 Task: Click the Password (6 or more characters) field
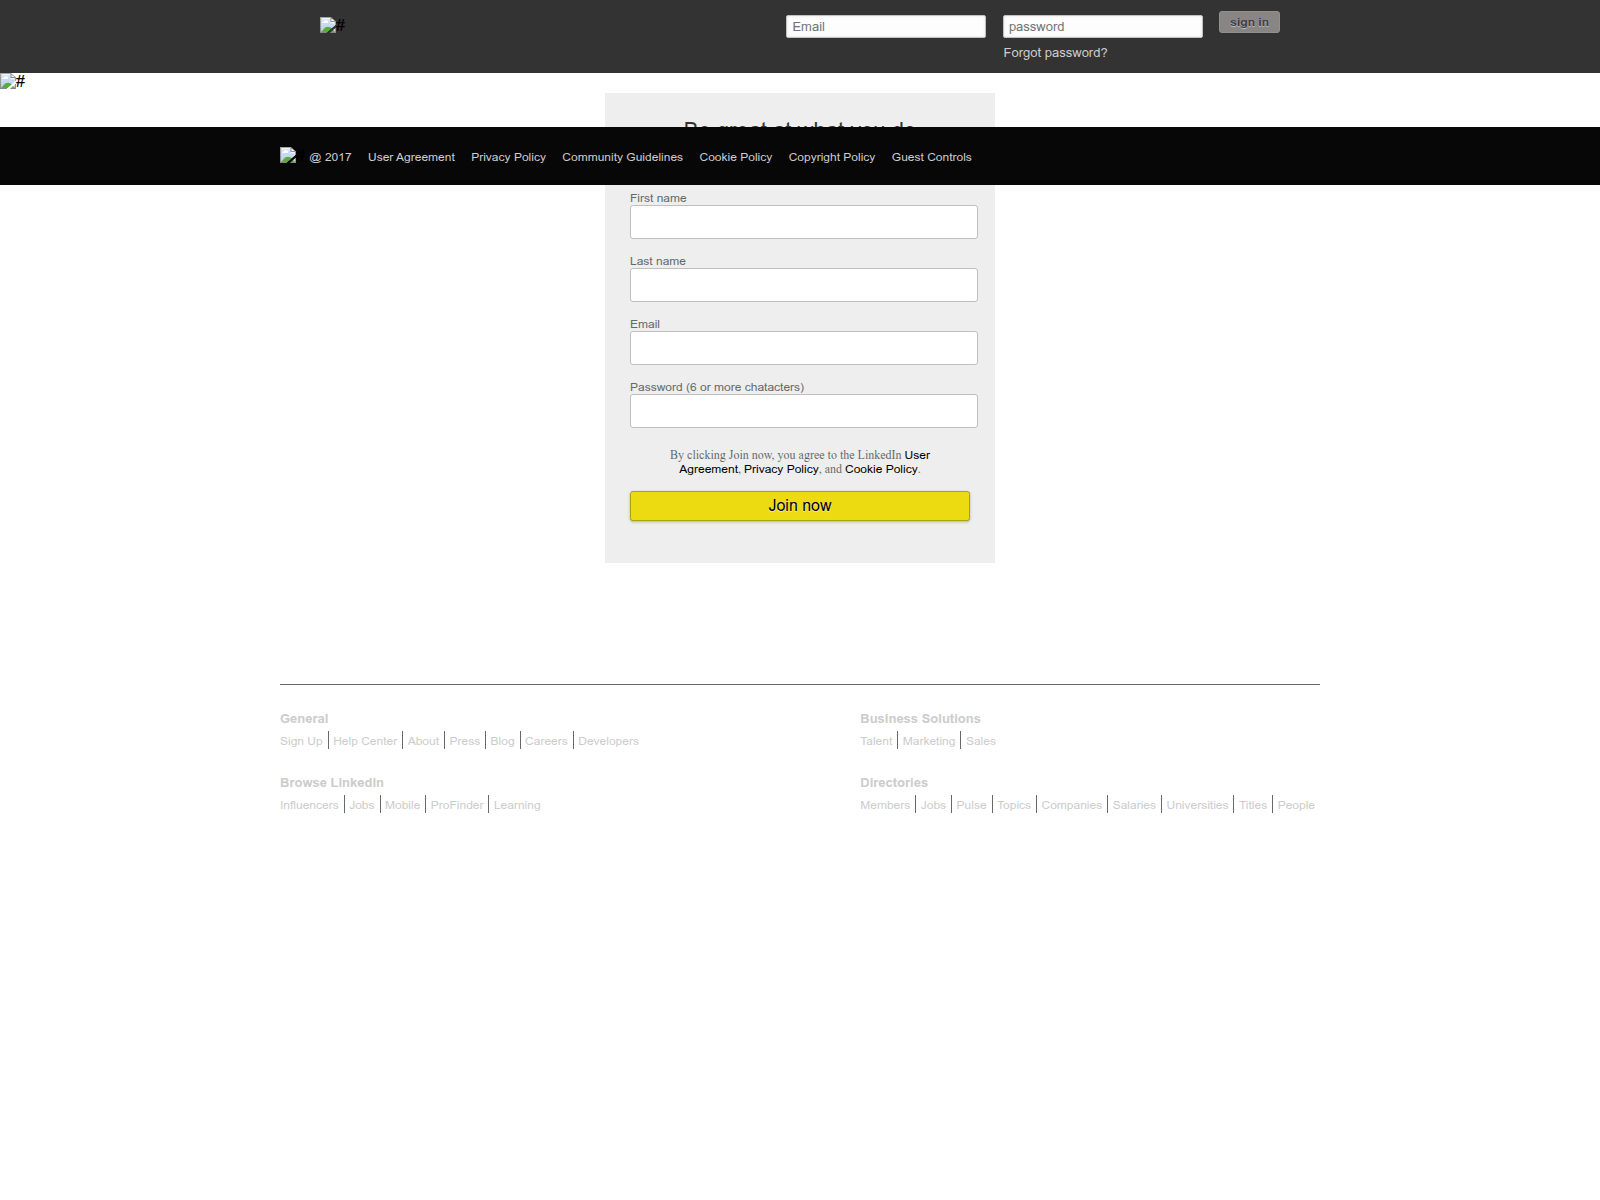coord(804,411)
